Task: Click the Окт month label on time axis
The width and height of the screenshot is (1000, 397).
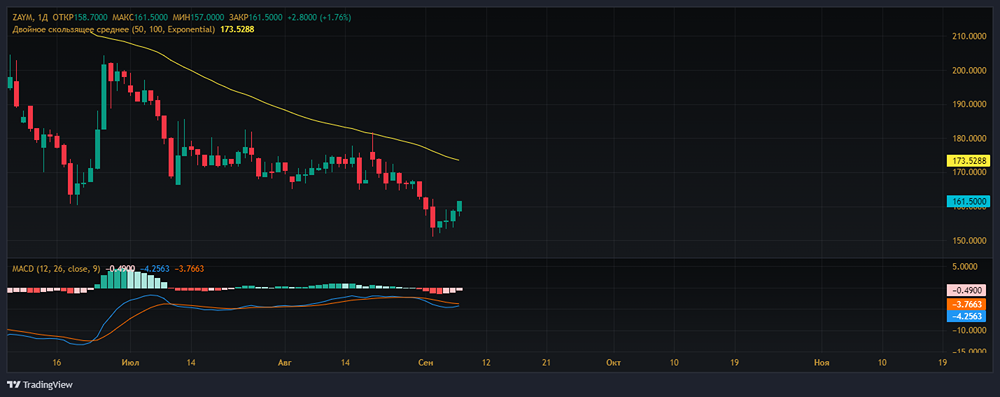Action: click(x=614, y=363)
